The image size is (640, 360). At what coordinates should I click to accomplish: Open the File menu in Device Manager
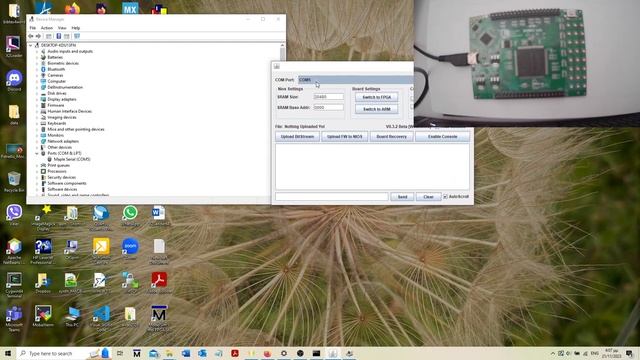coord(33,28)
